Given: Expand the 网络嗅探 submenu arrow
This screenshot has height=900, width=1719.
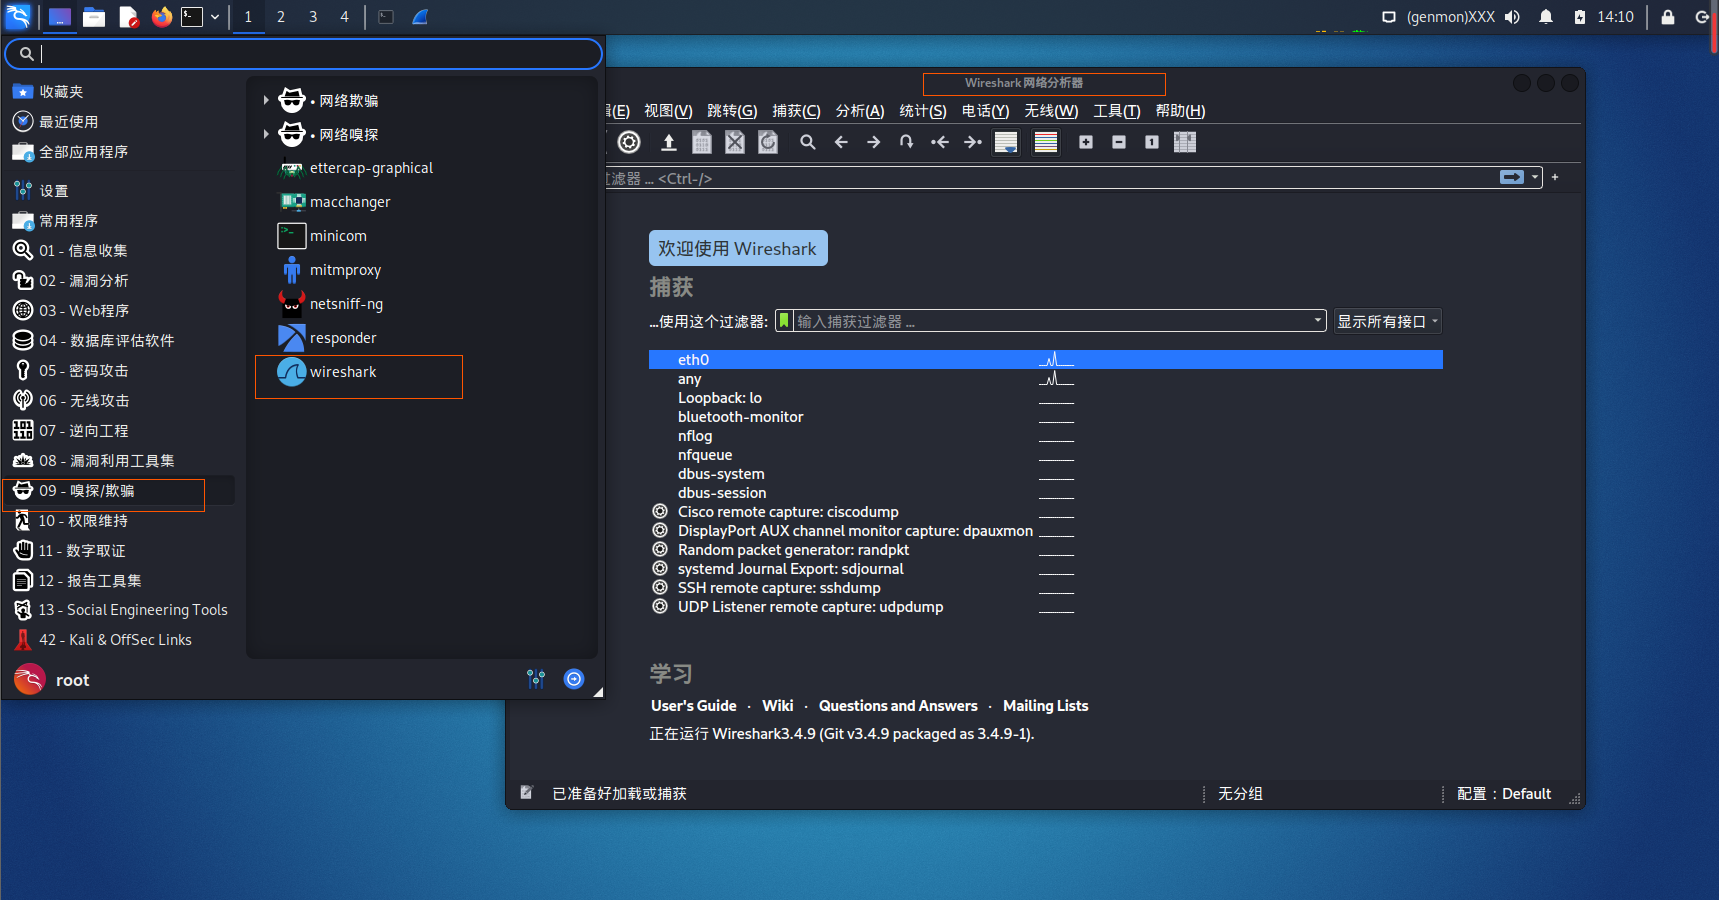Looking at the screenshot, I should pos(266,134).
